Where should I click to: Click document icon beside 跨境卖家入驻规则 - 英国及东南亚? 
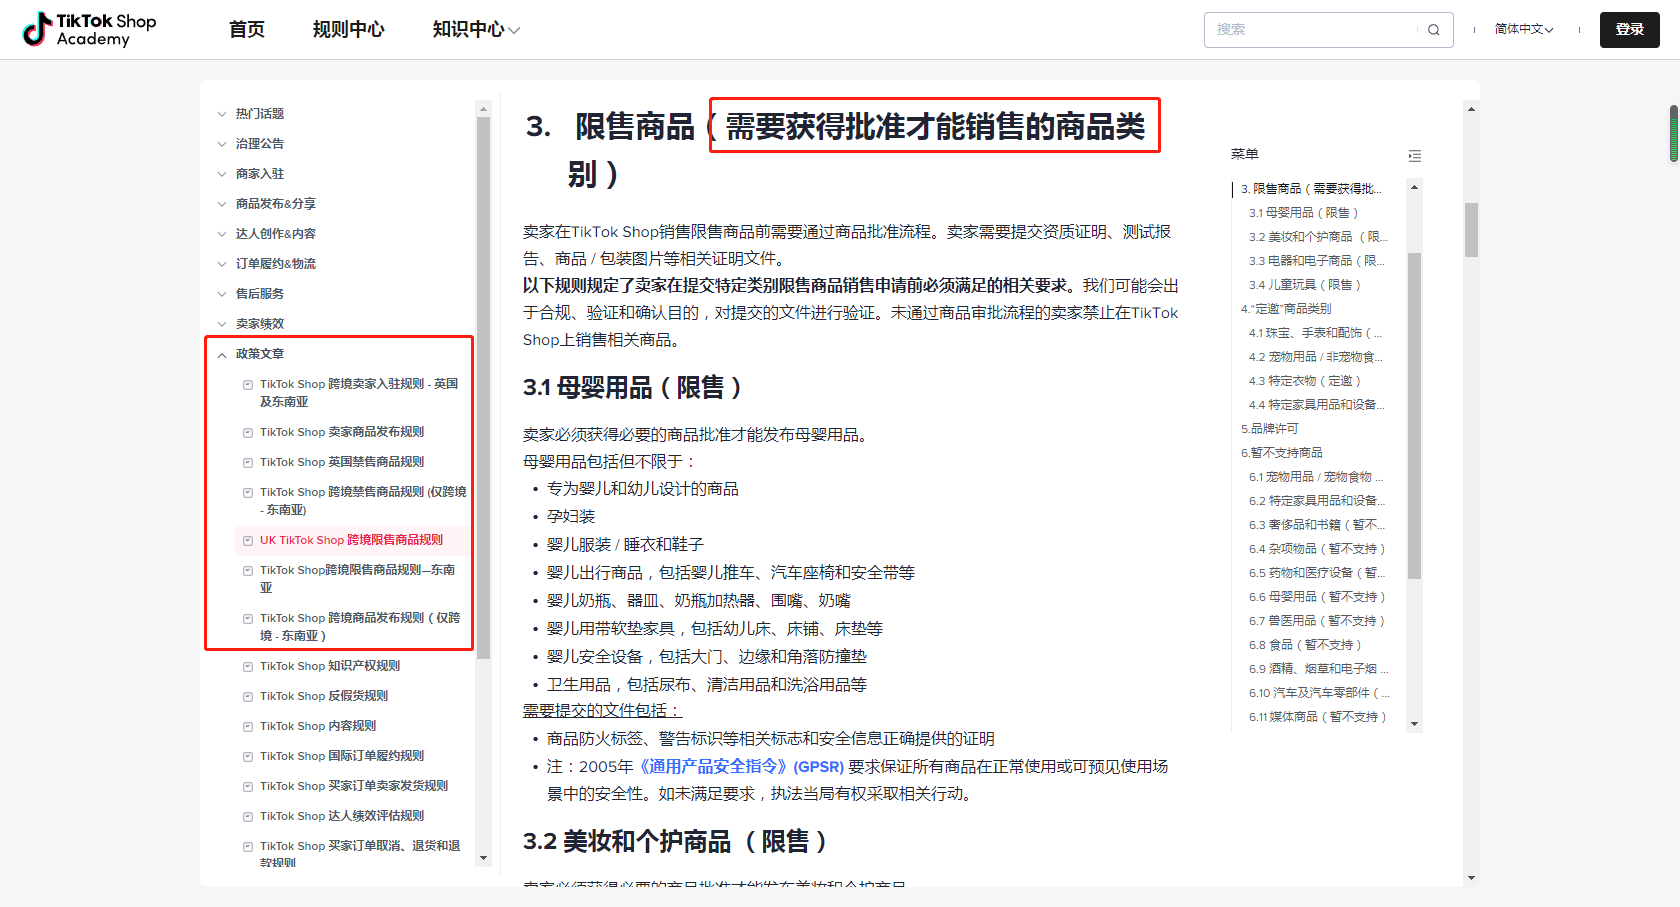pos(248,385)
